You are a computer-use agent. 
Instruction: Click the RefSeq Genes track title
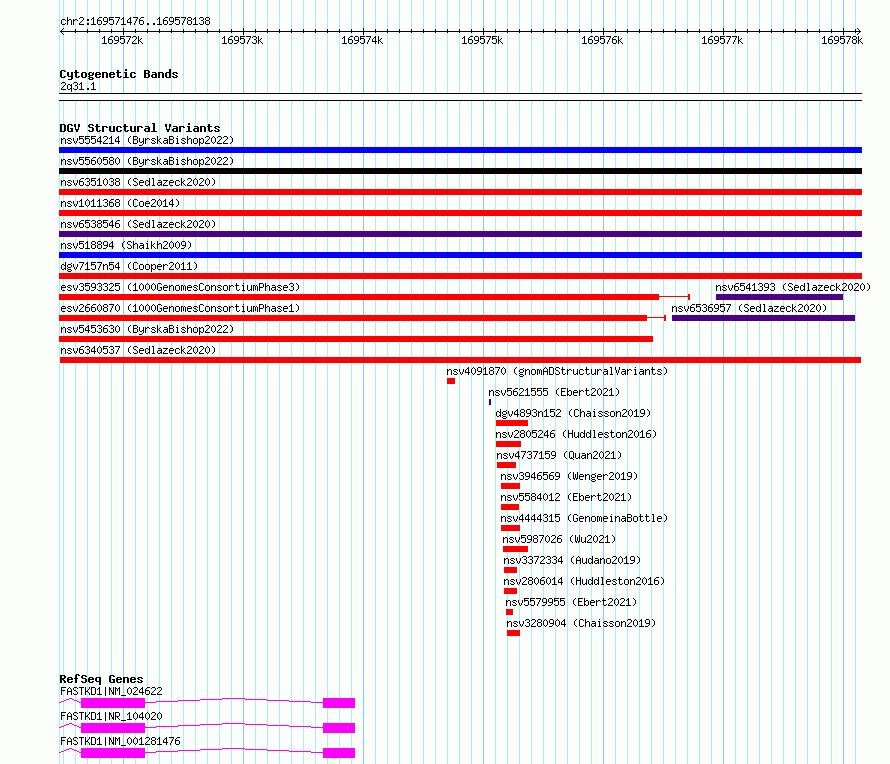pyautogui.click(x=101, y=679)
